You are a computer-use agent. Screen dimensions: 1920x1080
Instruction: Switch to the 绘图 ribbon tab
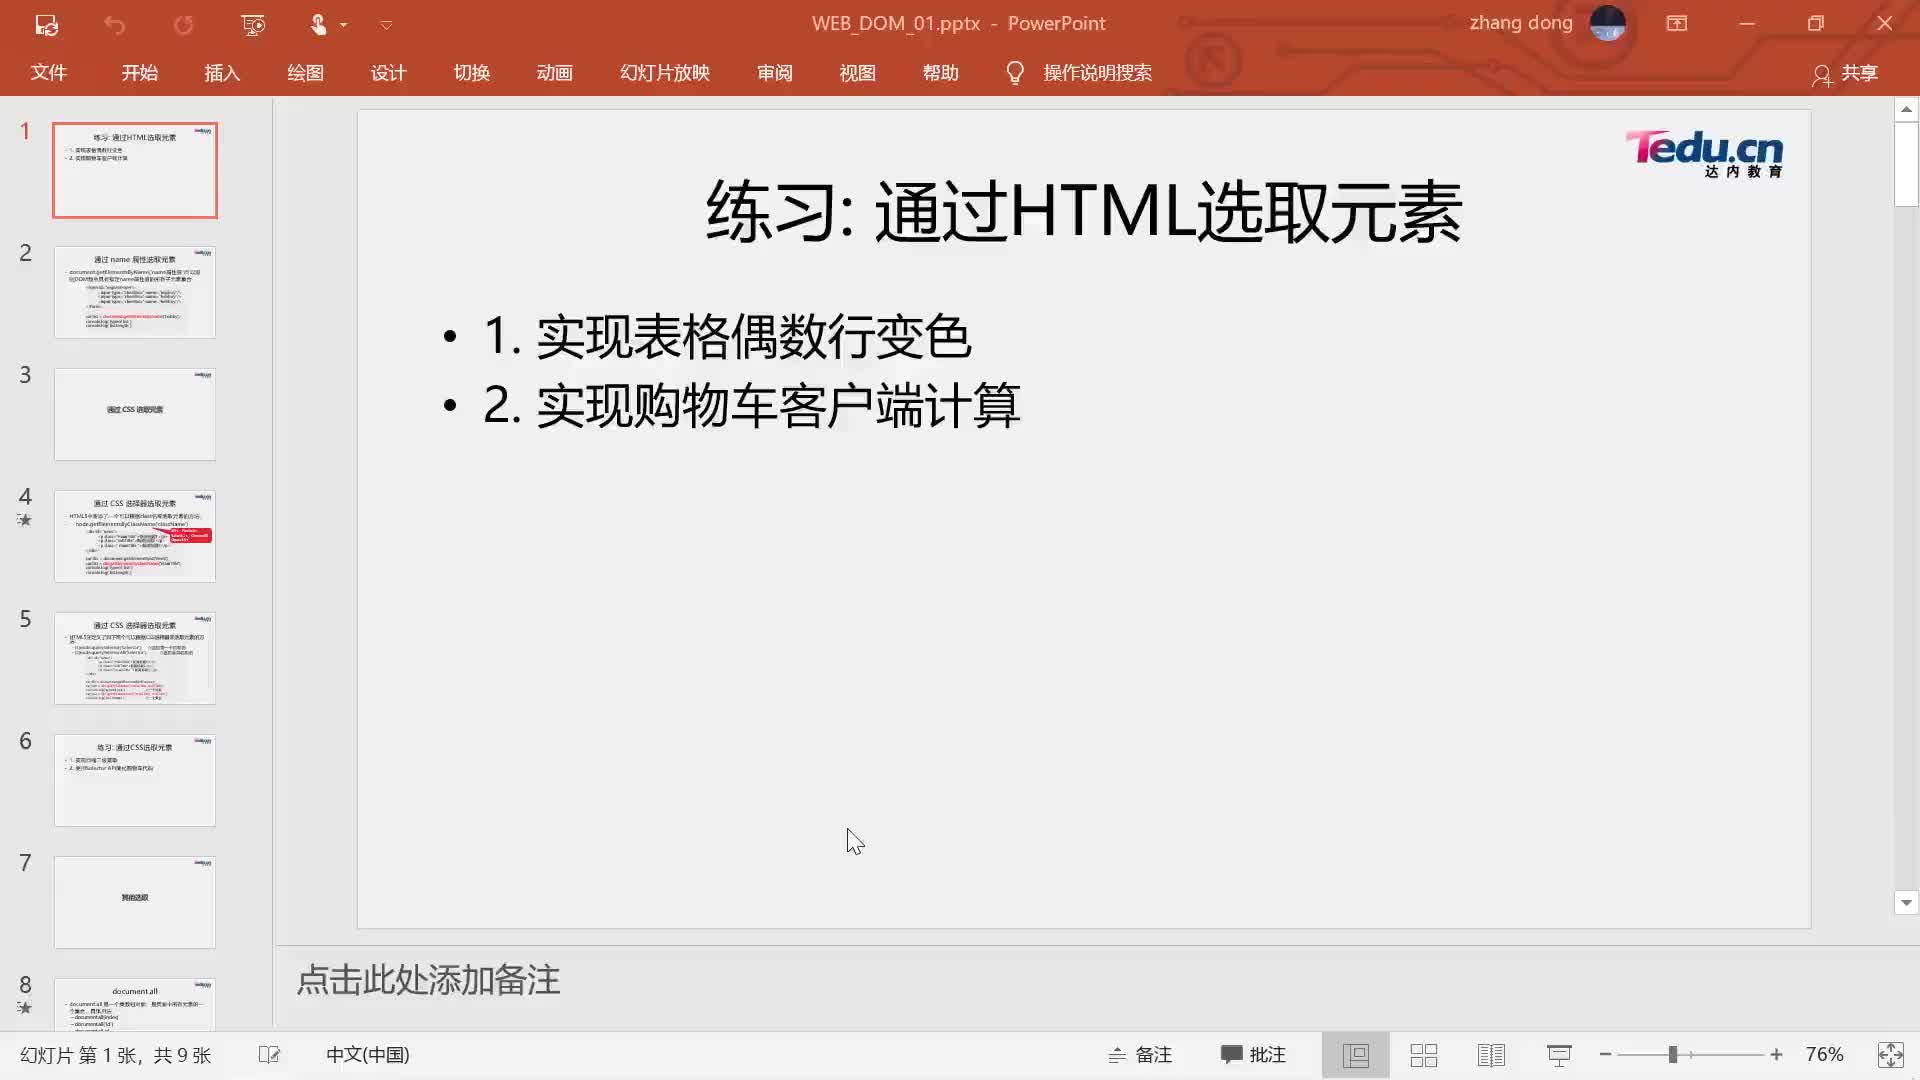coord(305,73)
